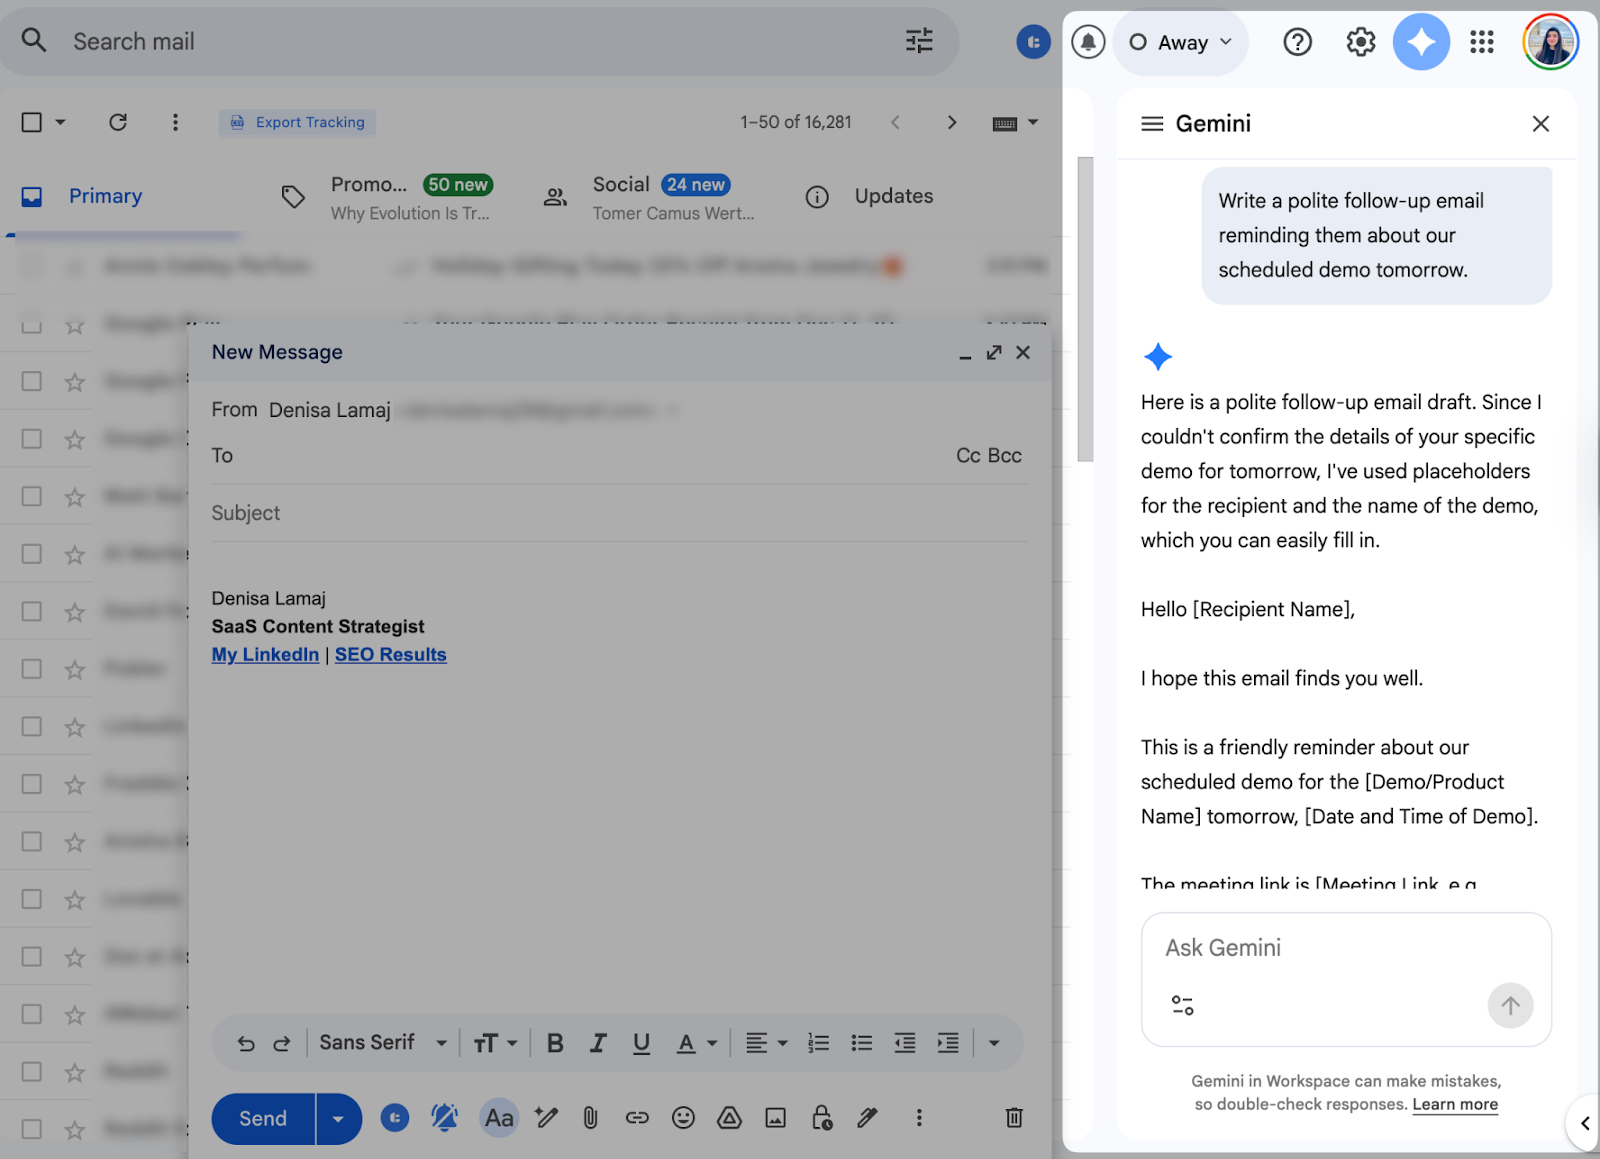
Task: Insert a photo into the email
Action: point(775,1118)
